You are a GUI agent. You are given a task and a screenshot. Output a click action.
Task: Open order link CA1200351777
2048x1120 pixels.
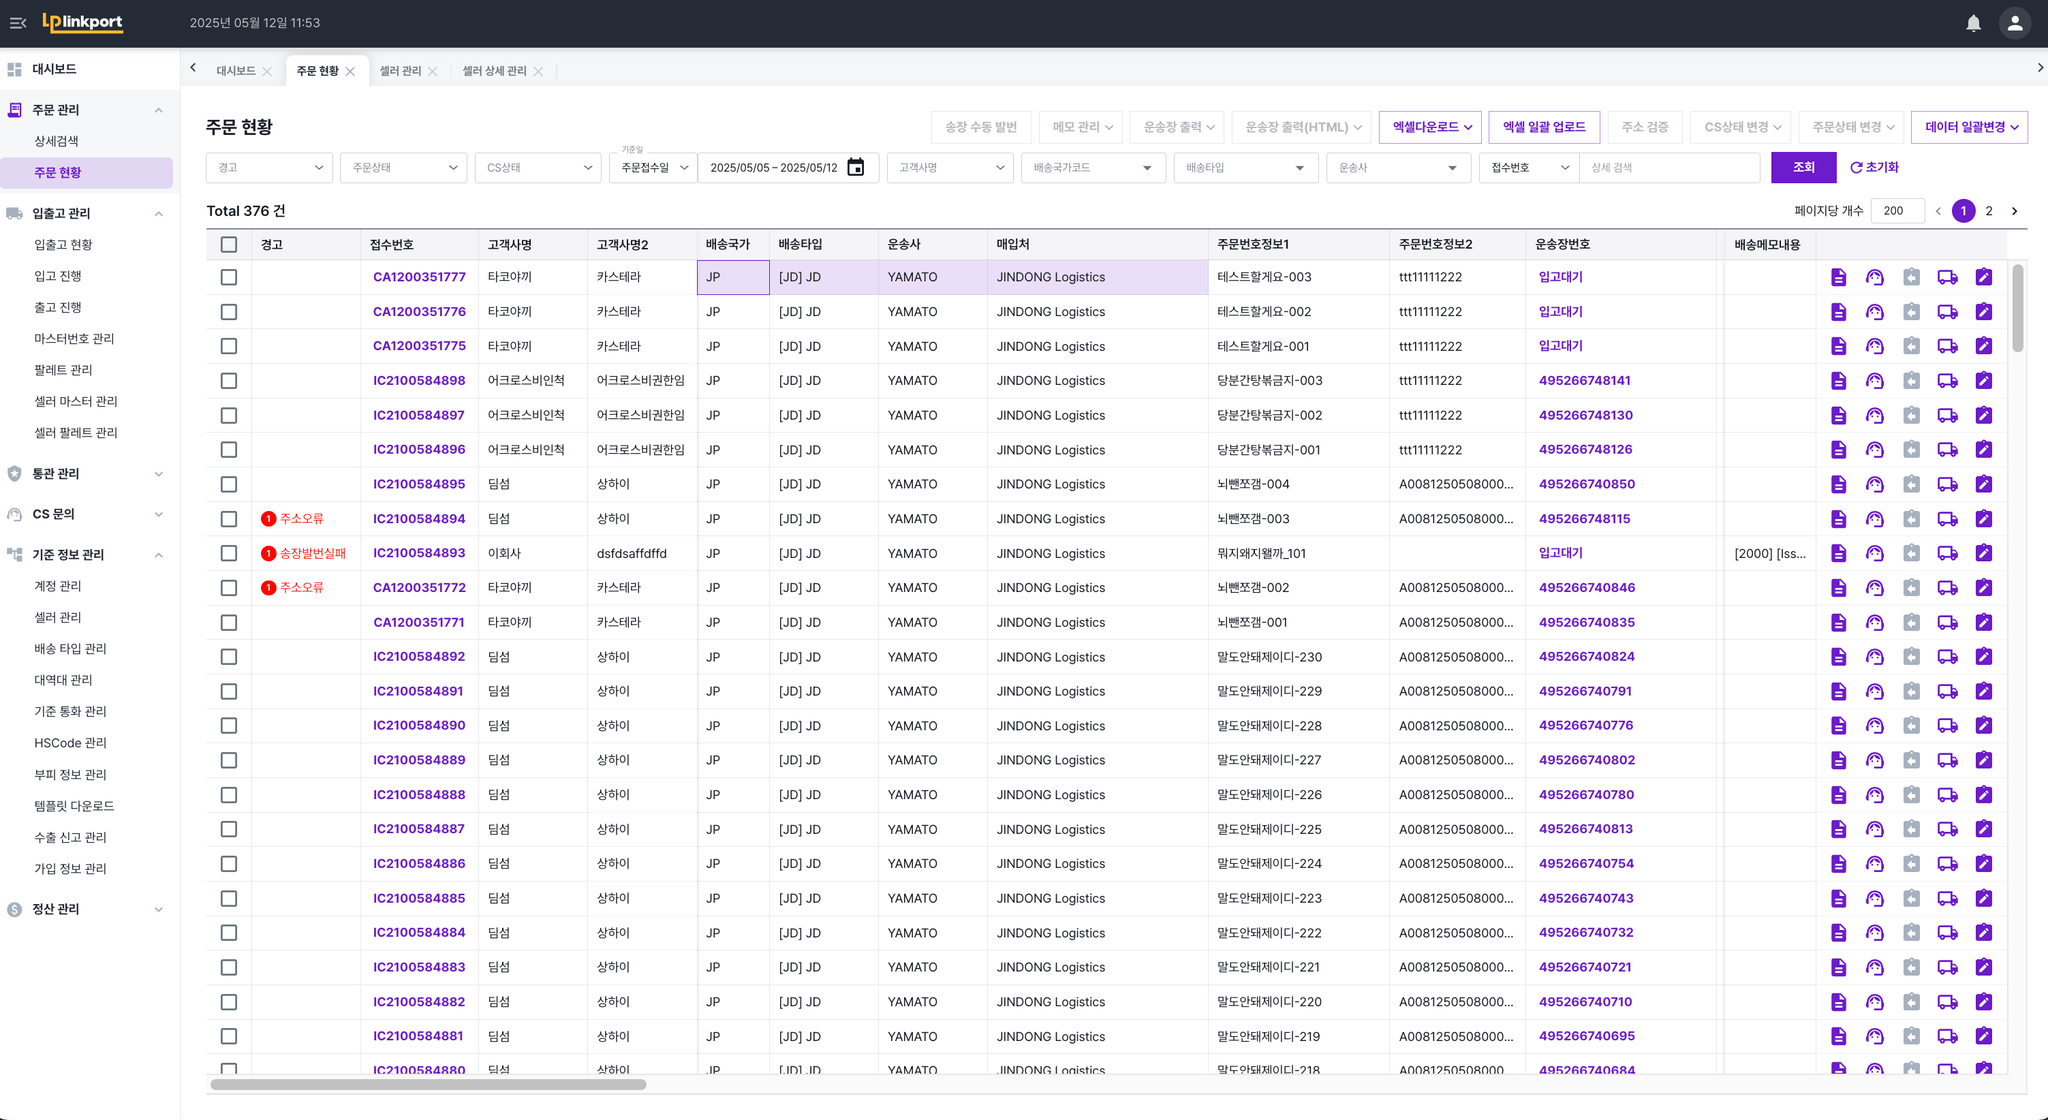(419, 277)
